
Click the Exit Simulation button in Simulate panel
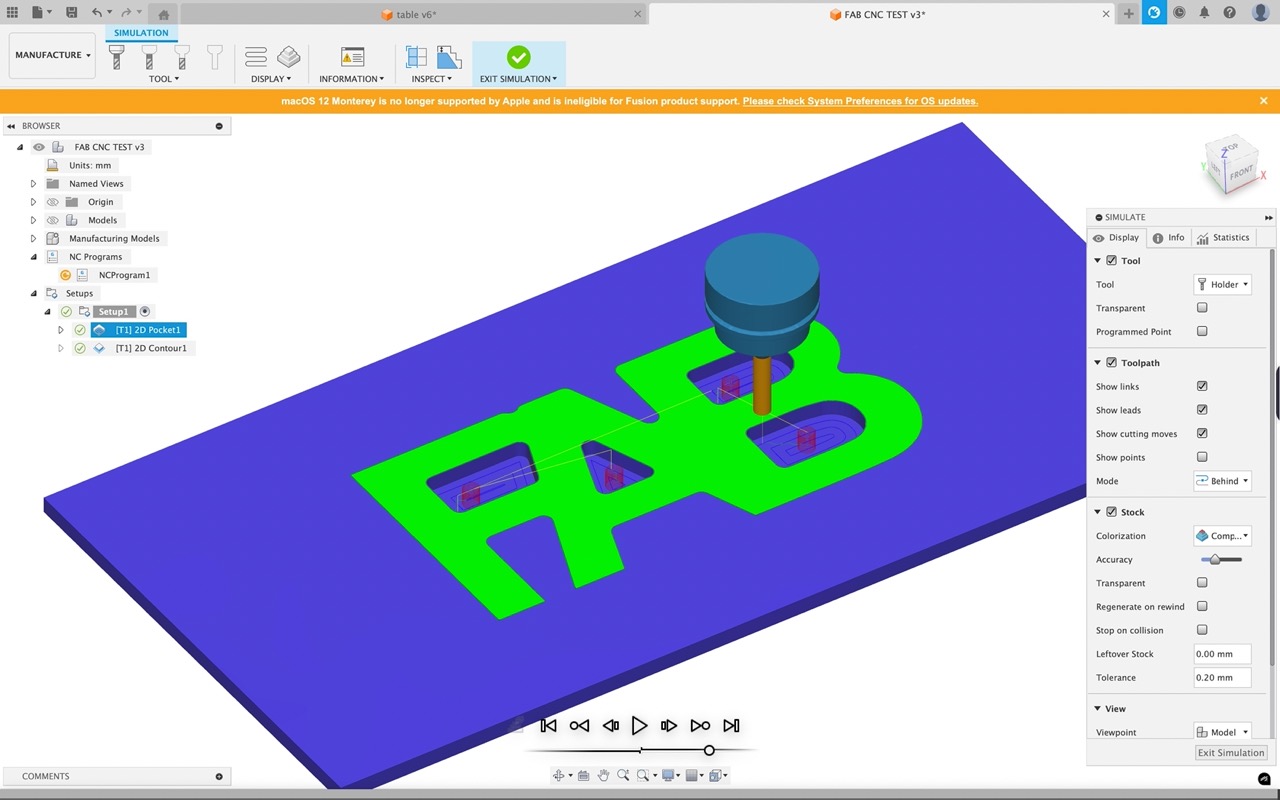(1232, 753)
